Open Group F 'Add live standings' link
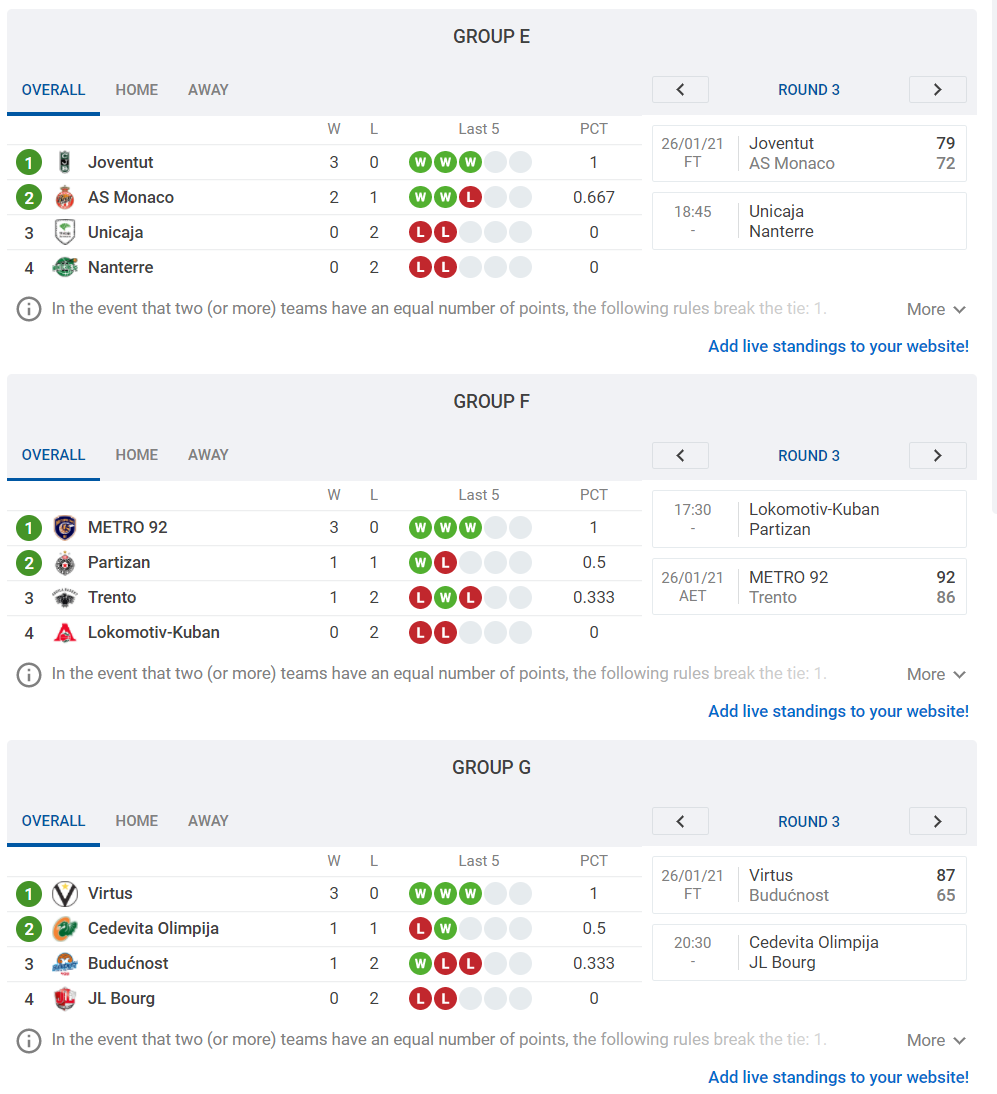Screen dimensions: 997x1094 pos(838,711)
